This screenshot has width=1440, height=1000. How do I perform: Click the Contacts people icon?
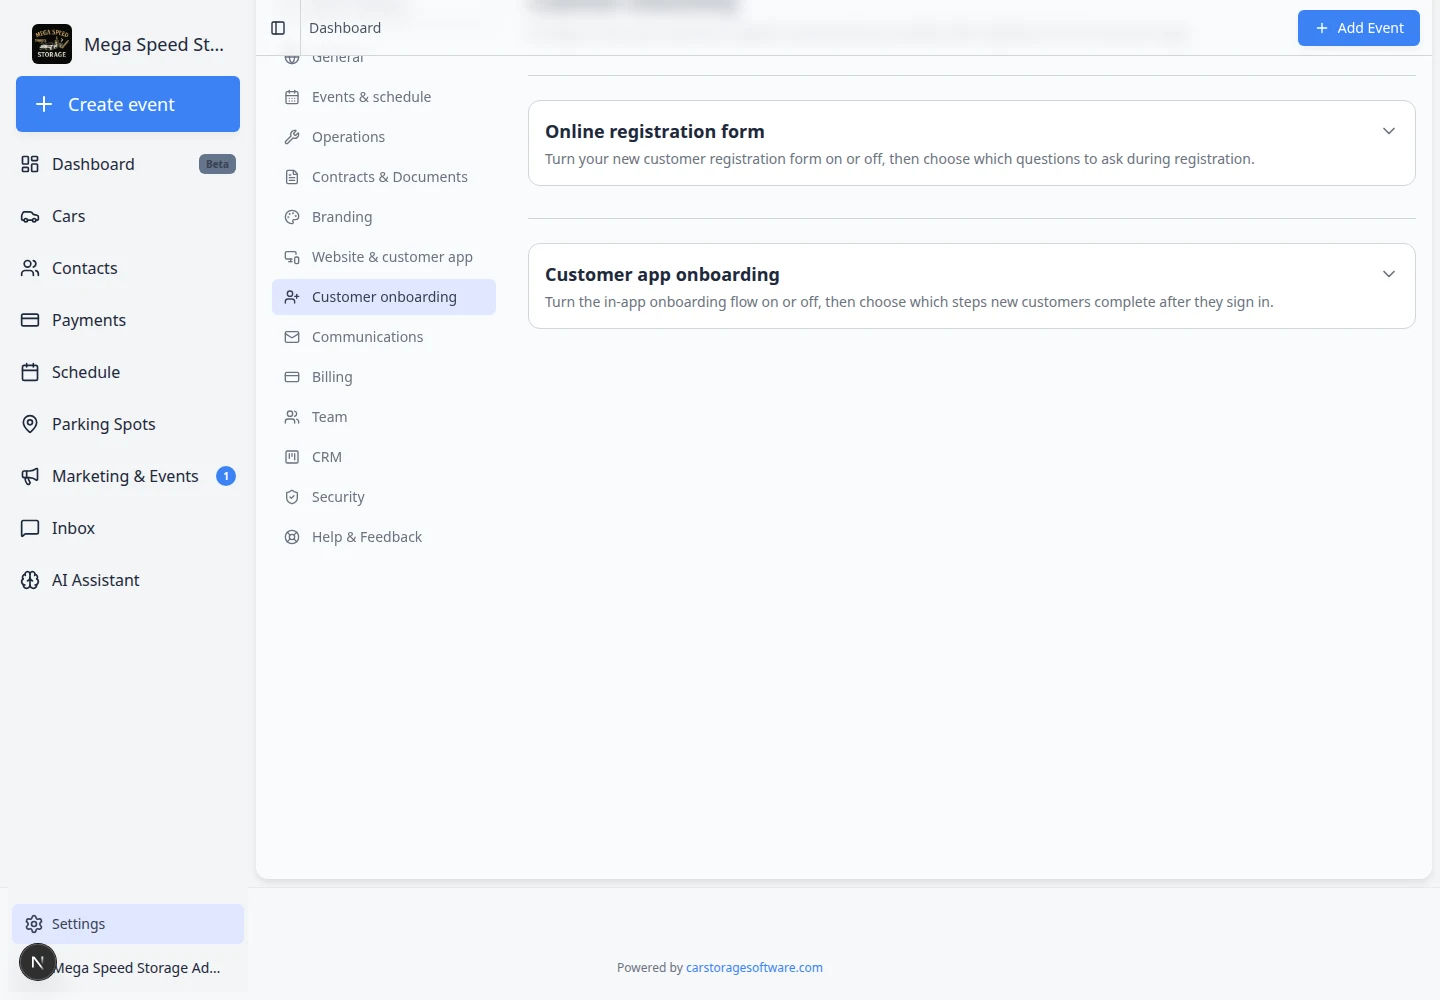tap(30, 268)
